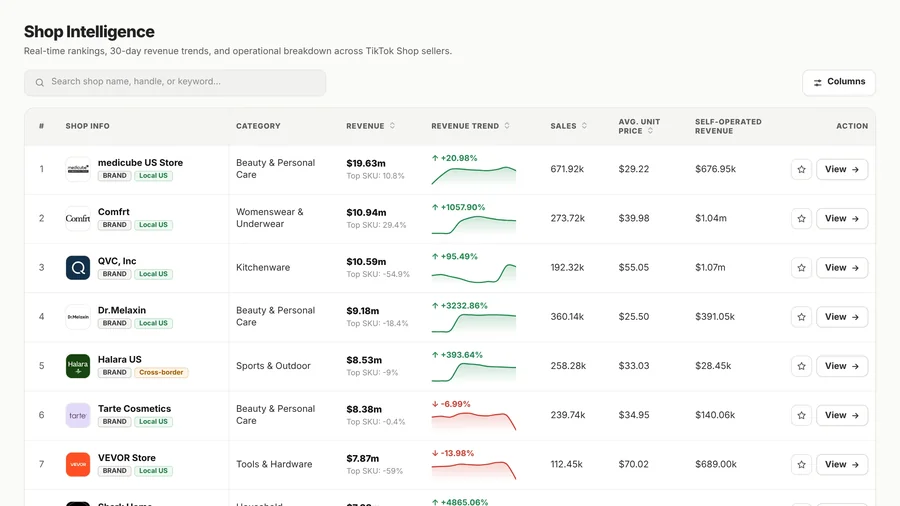Screen dimensions: 900x506
Task: Click medicube's revenue trend sparkline
Action: pyautogui.click(x=474, y=175)
